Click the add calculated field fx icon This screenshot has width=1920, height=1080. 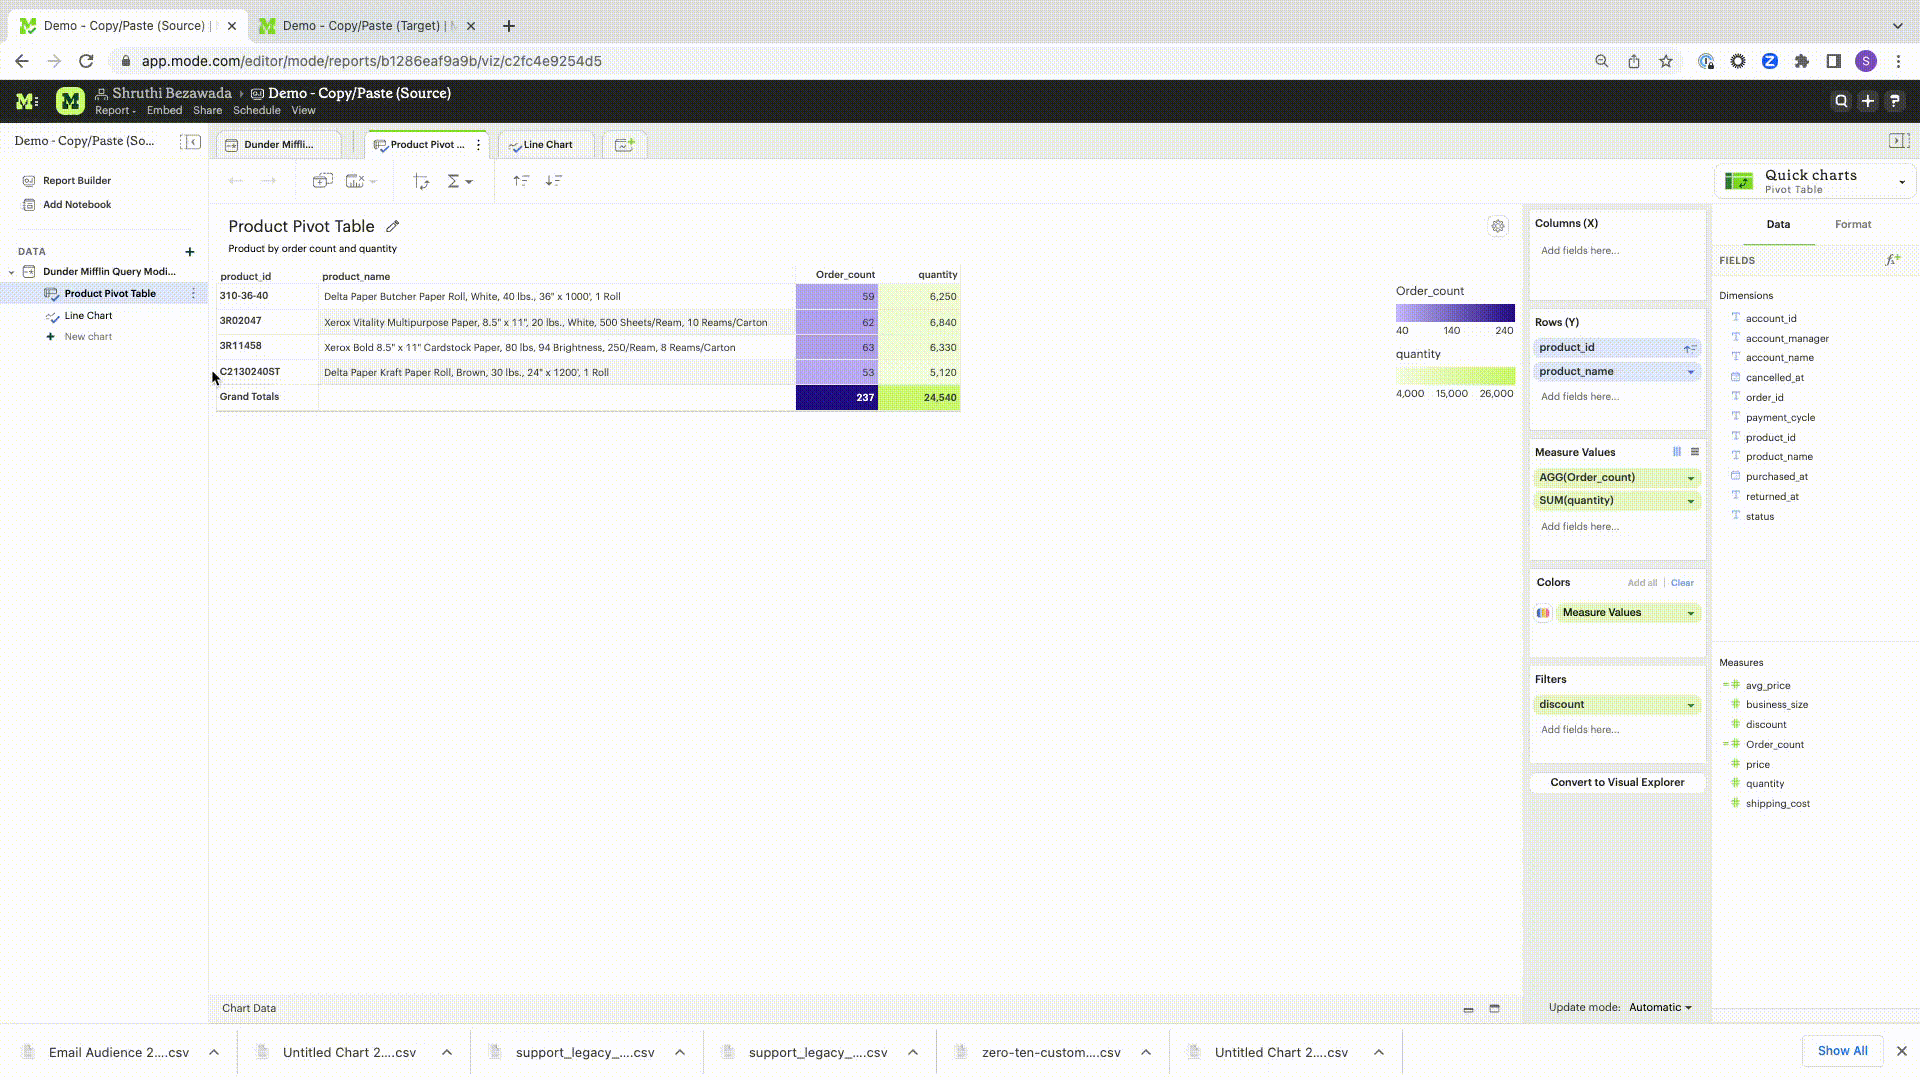pyautogui.click(x=1892, y=260)
